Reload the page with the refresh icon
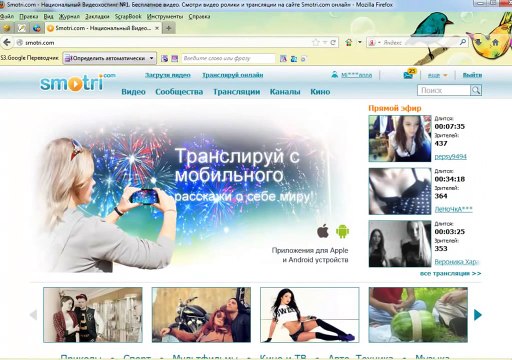512x360 pixels. pyautogui.click(x=333, y=42)
